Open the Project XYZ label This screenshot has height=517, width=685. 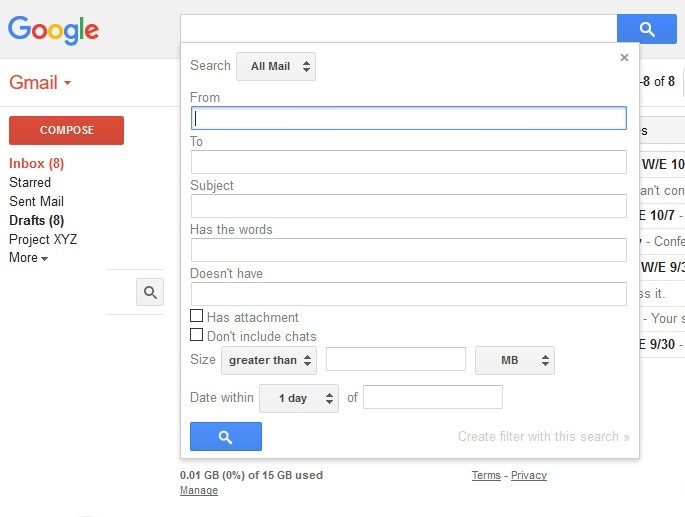click(43, 239)
